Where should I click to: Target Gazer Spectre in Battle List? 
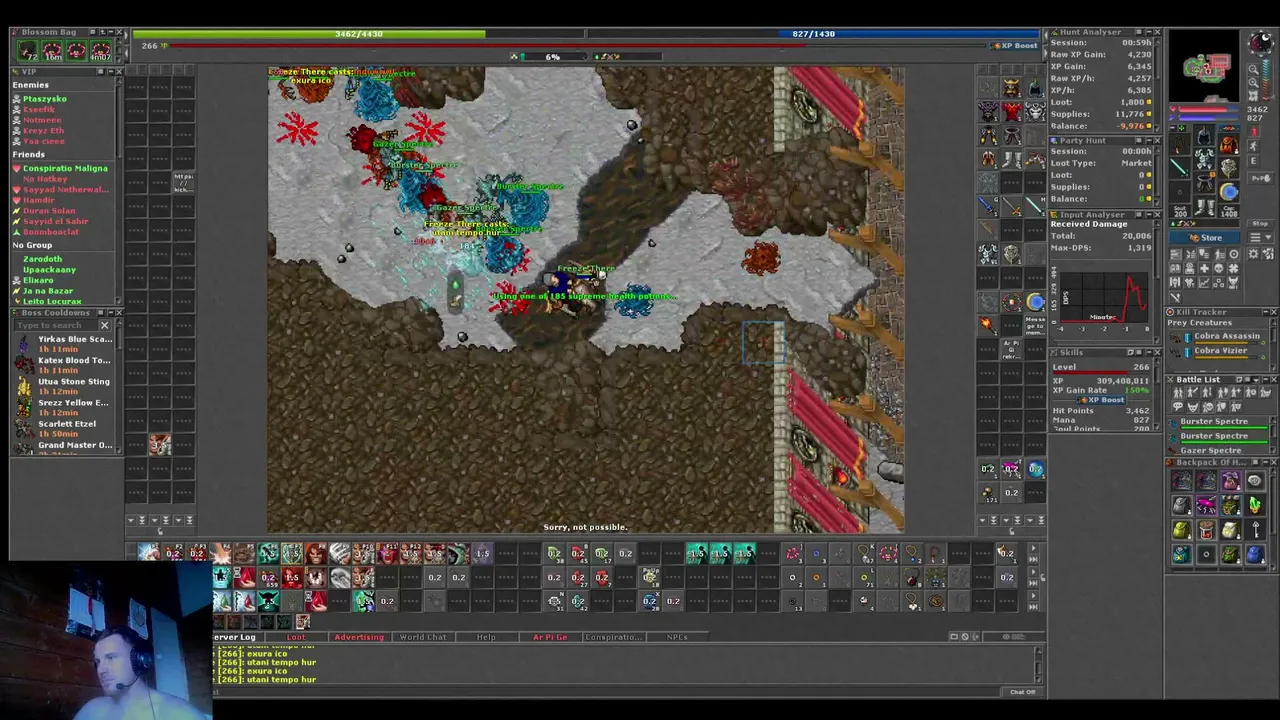click(1219, 451)
